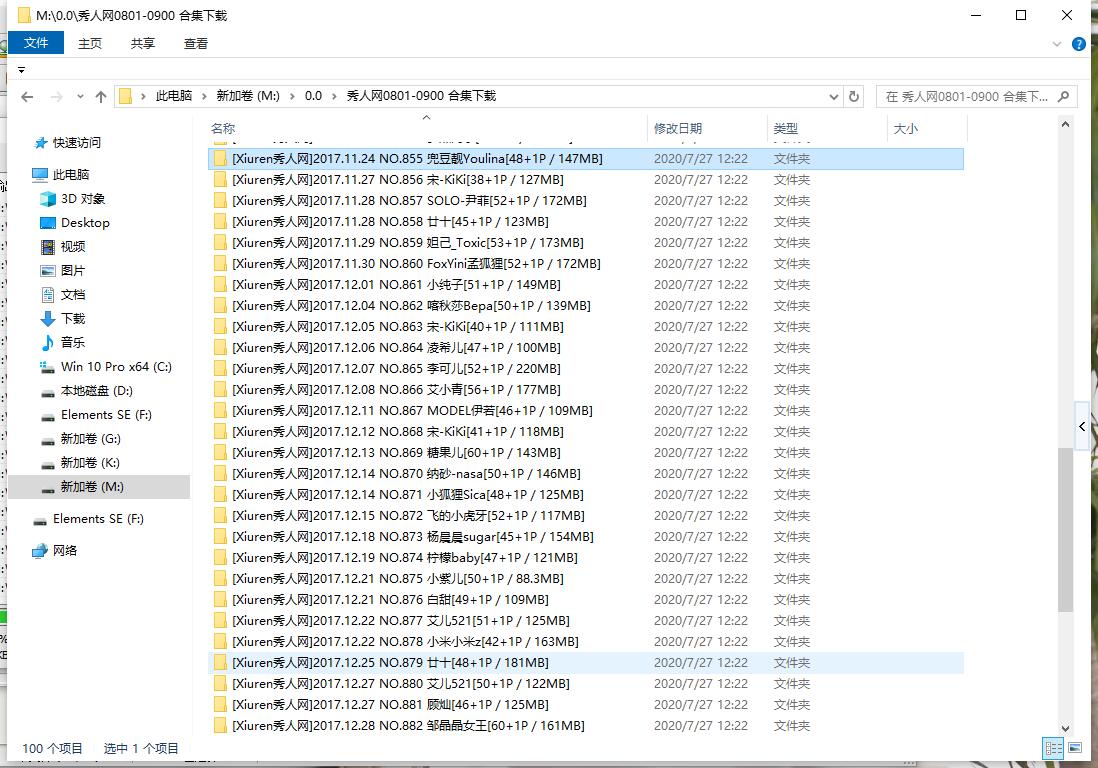
Task: Open the 查看 ribbon tab
Action: (x=196, y=43)
